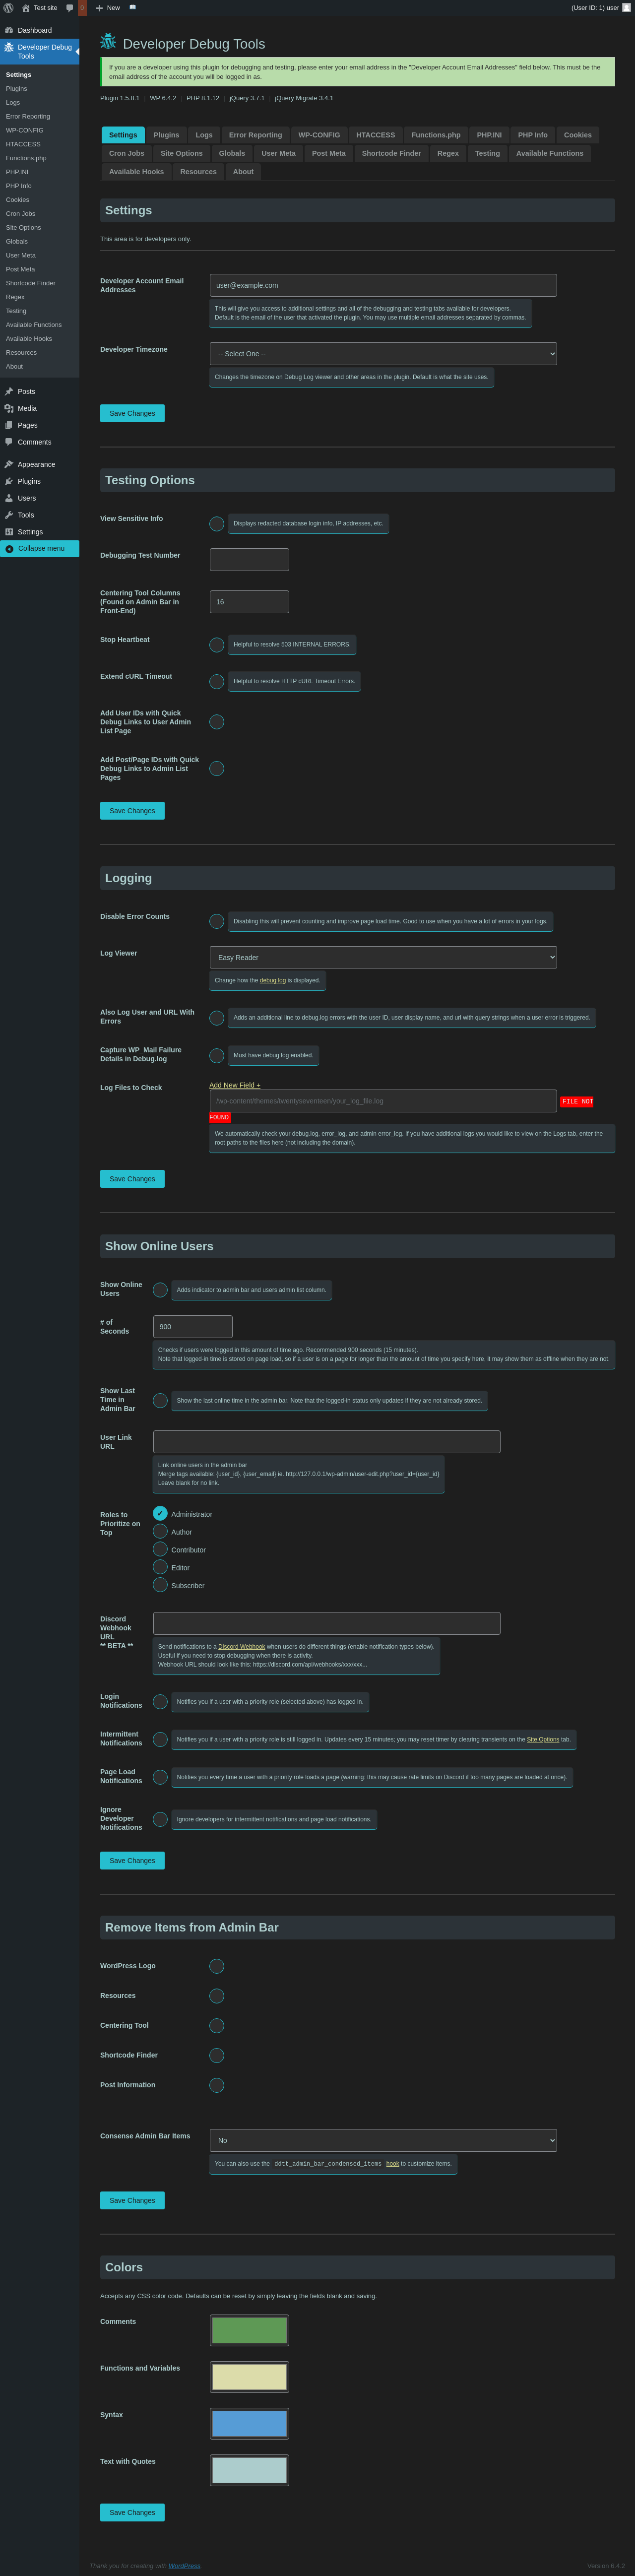Click the User Link URL field
Viewport: 635px width, 2576px height.
(326, 1442)
